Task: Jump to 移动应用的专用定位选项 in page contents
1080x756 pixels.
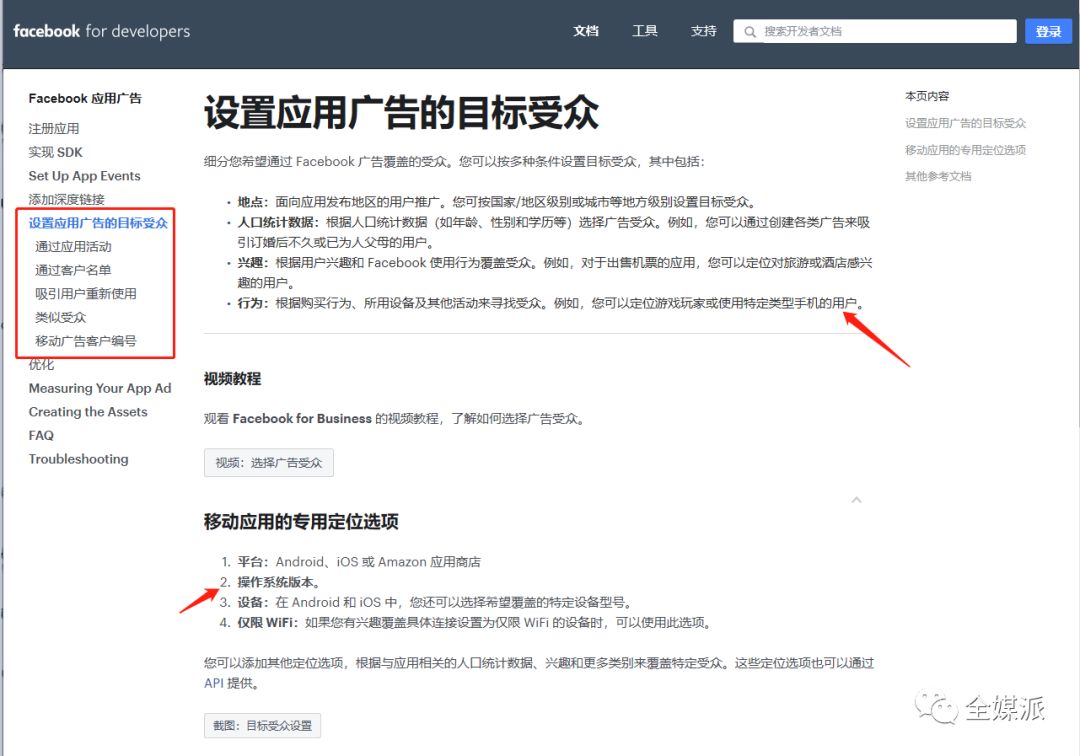Action: (965, 150)
